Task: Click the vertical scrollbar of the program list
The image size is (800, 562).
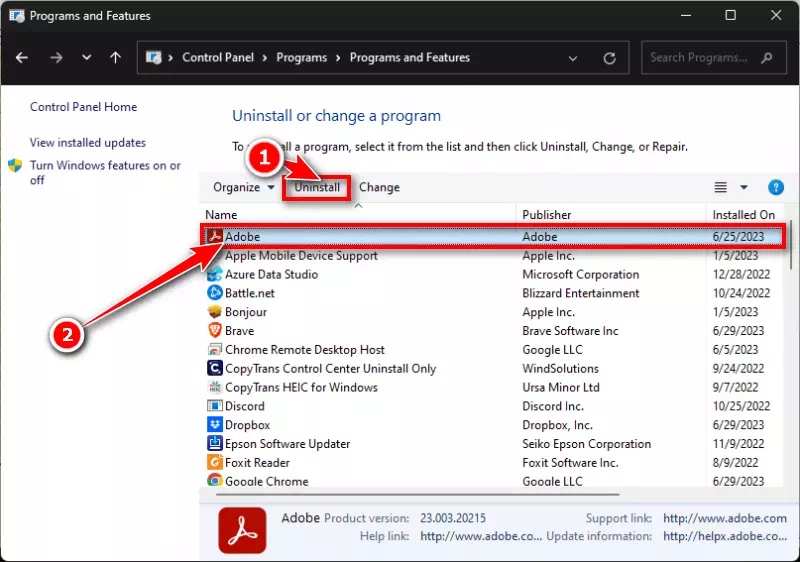Action: coord(791,245)
